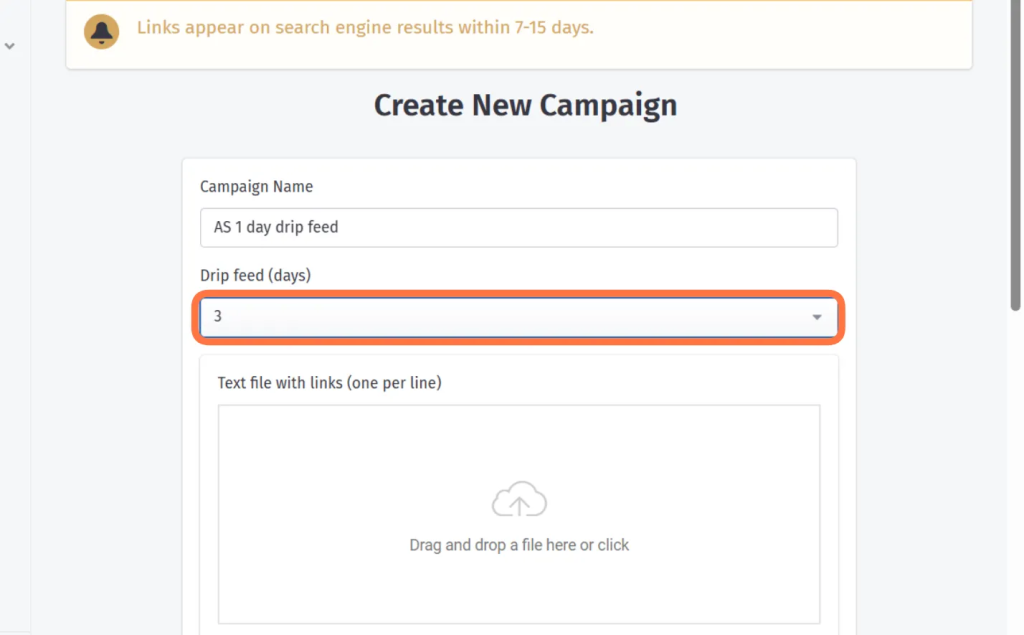Click the 'Text file with links' label
The image size is (1024, 635).
(x=329, y=383)
